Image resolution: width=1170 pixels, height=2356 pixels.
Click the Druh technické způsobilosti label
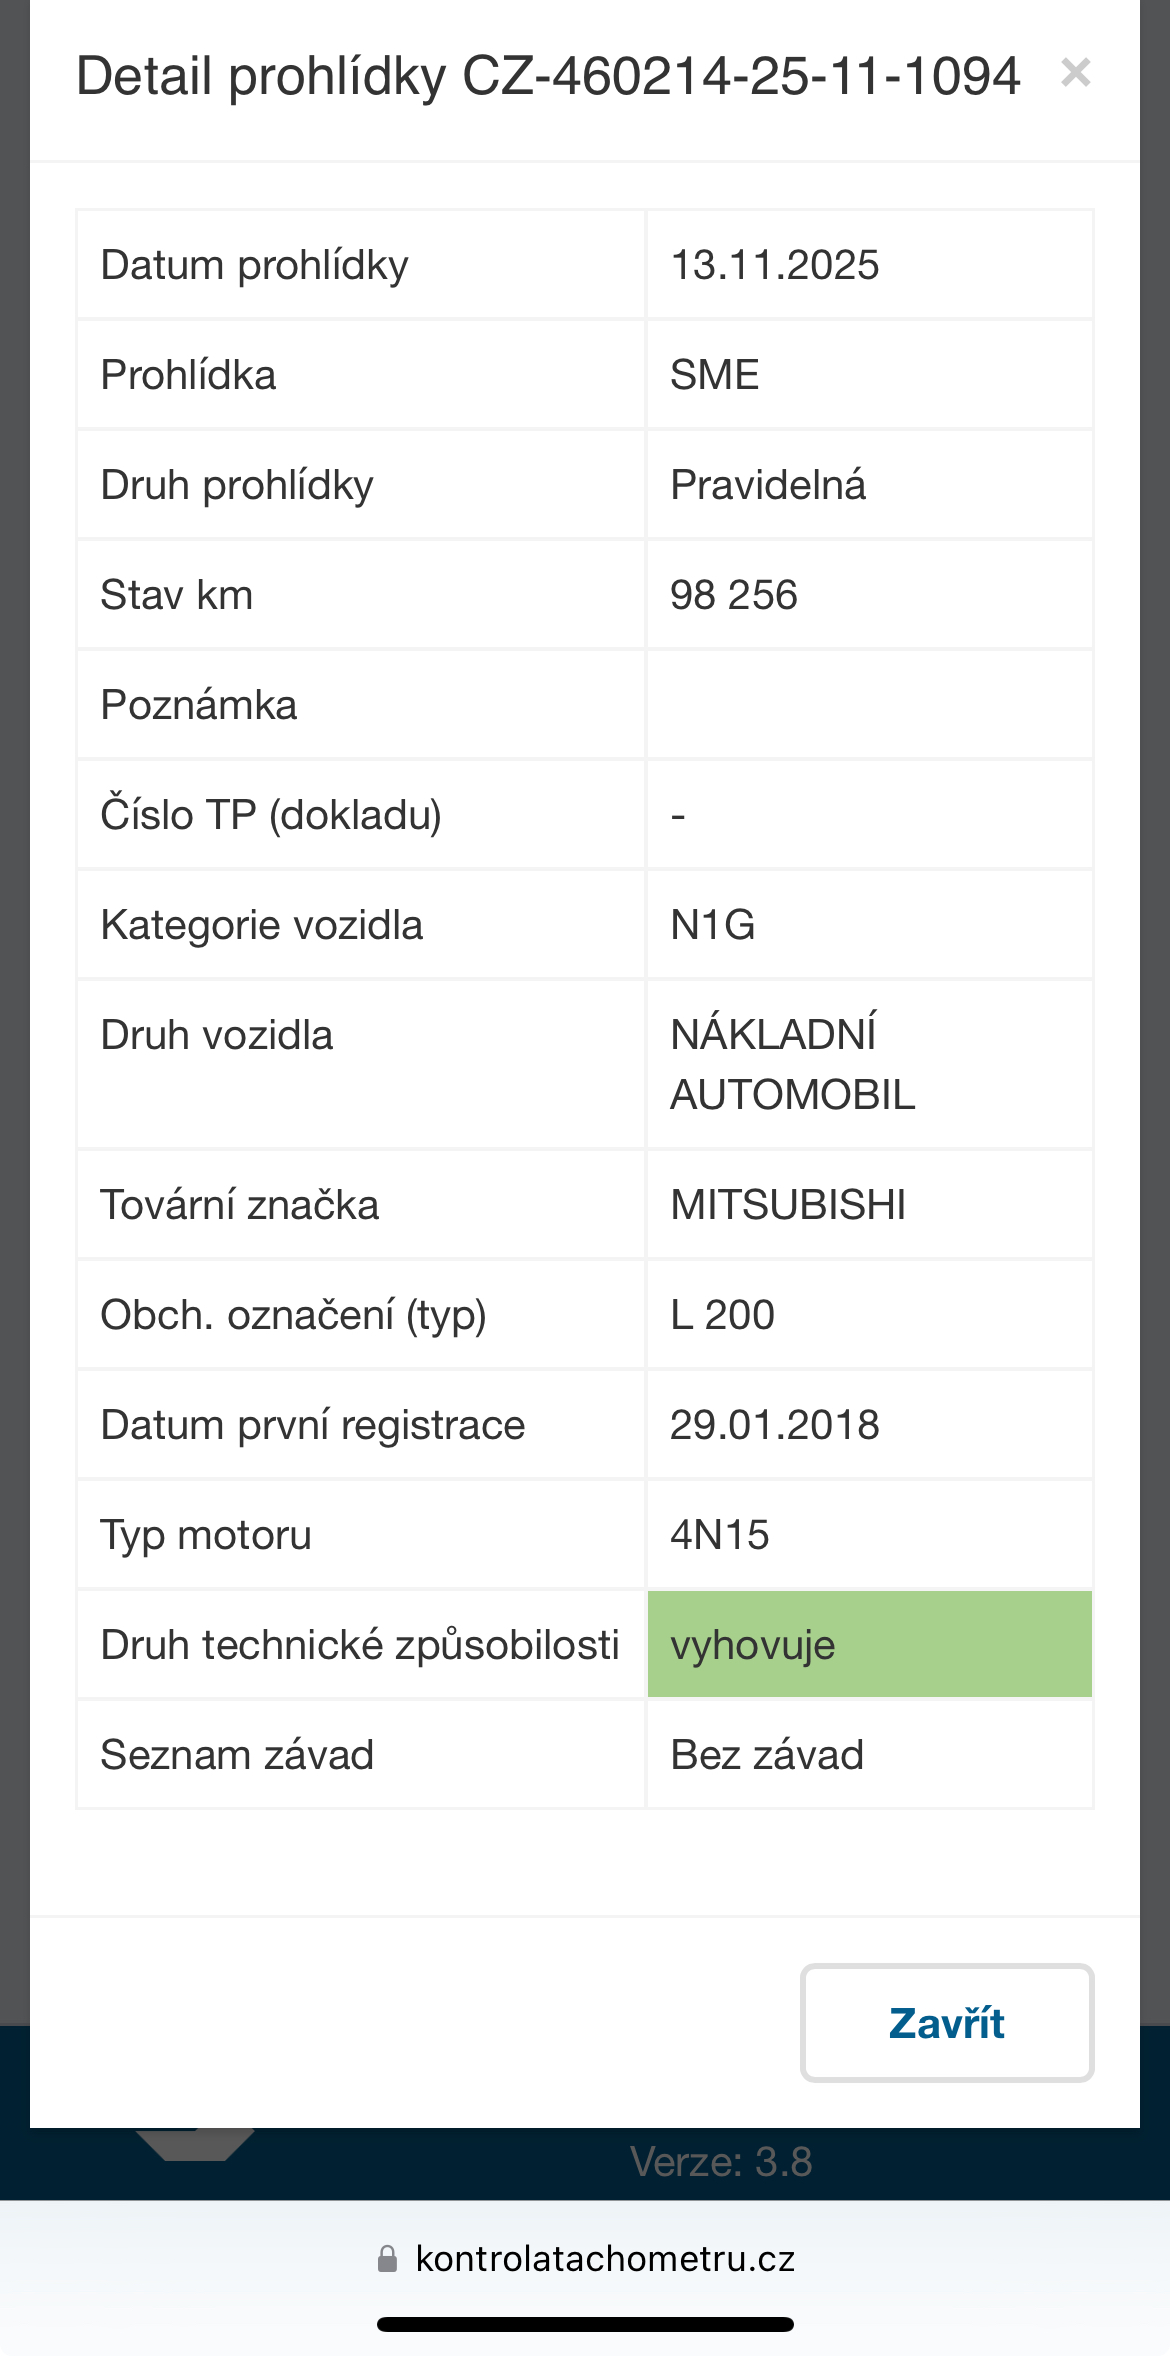tap(360, 1645)
